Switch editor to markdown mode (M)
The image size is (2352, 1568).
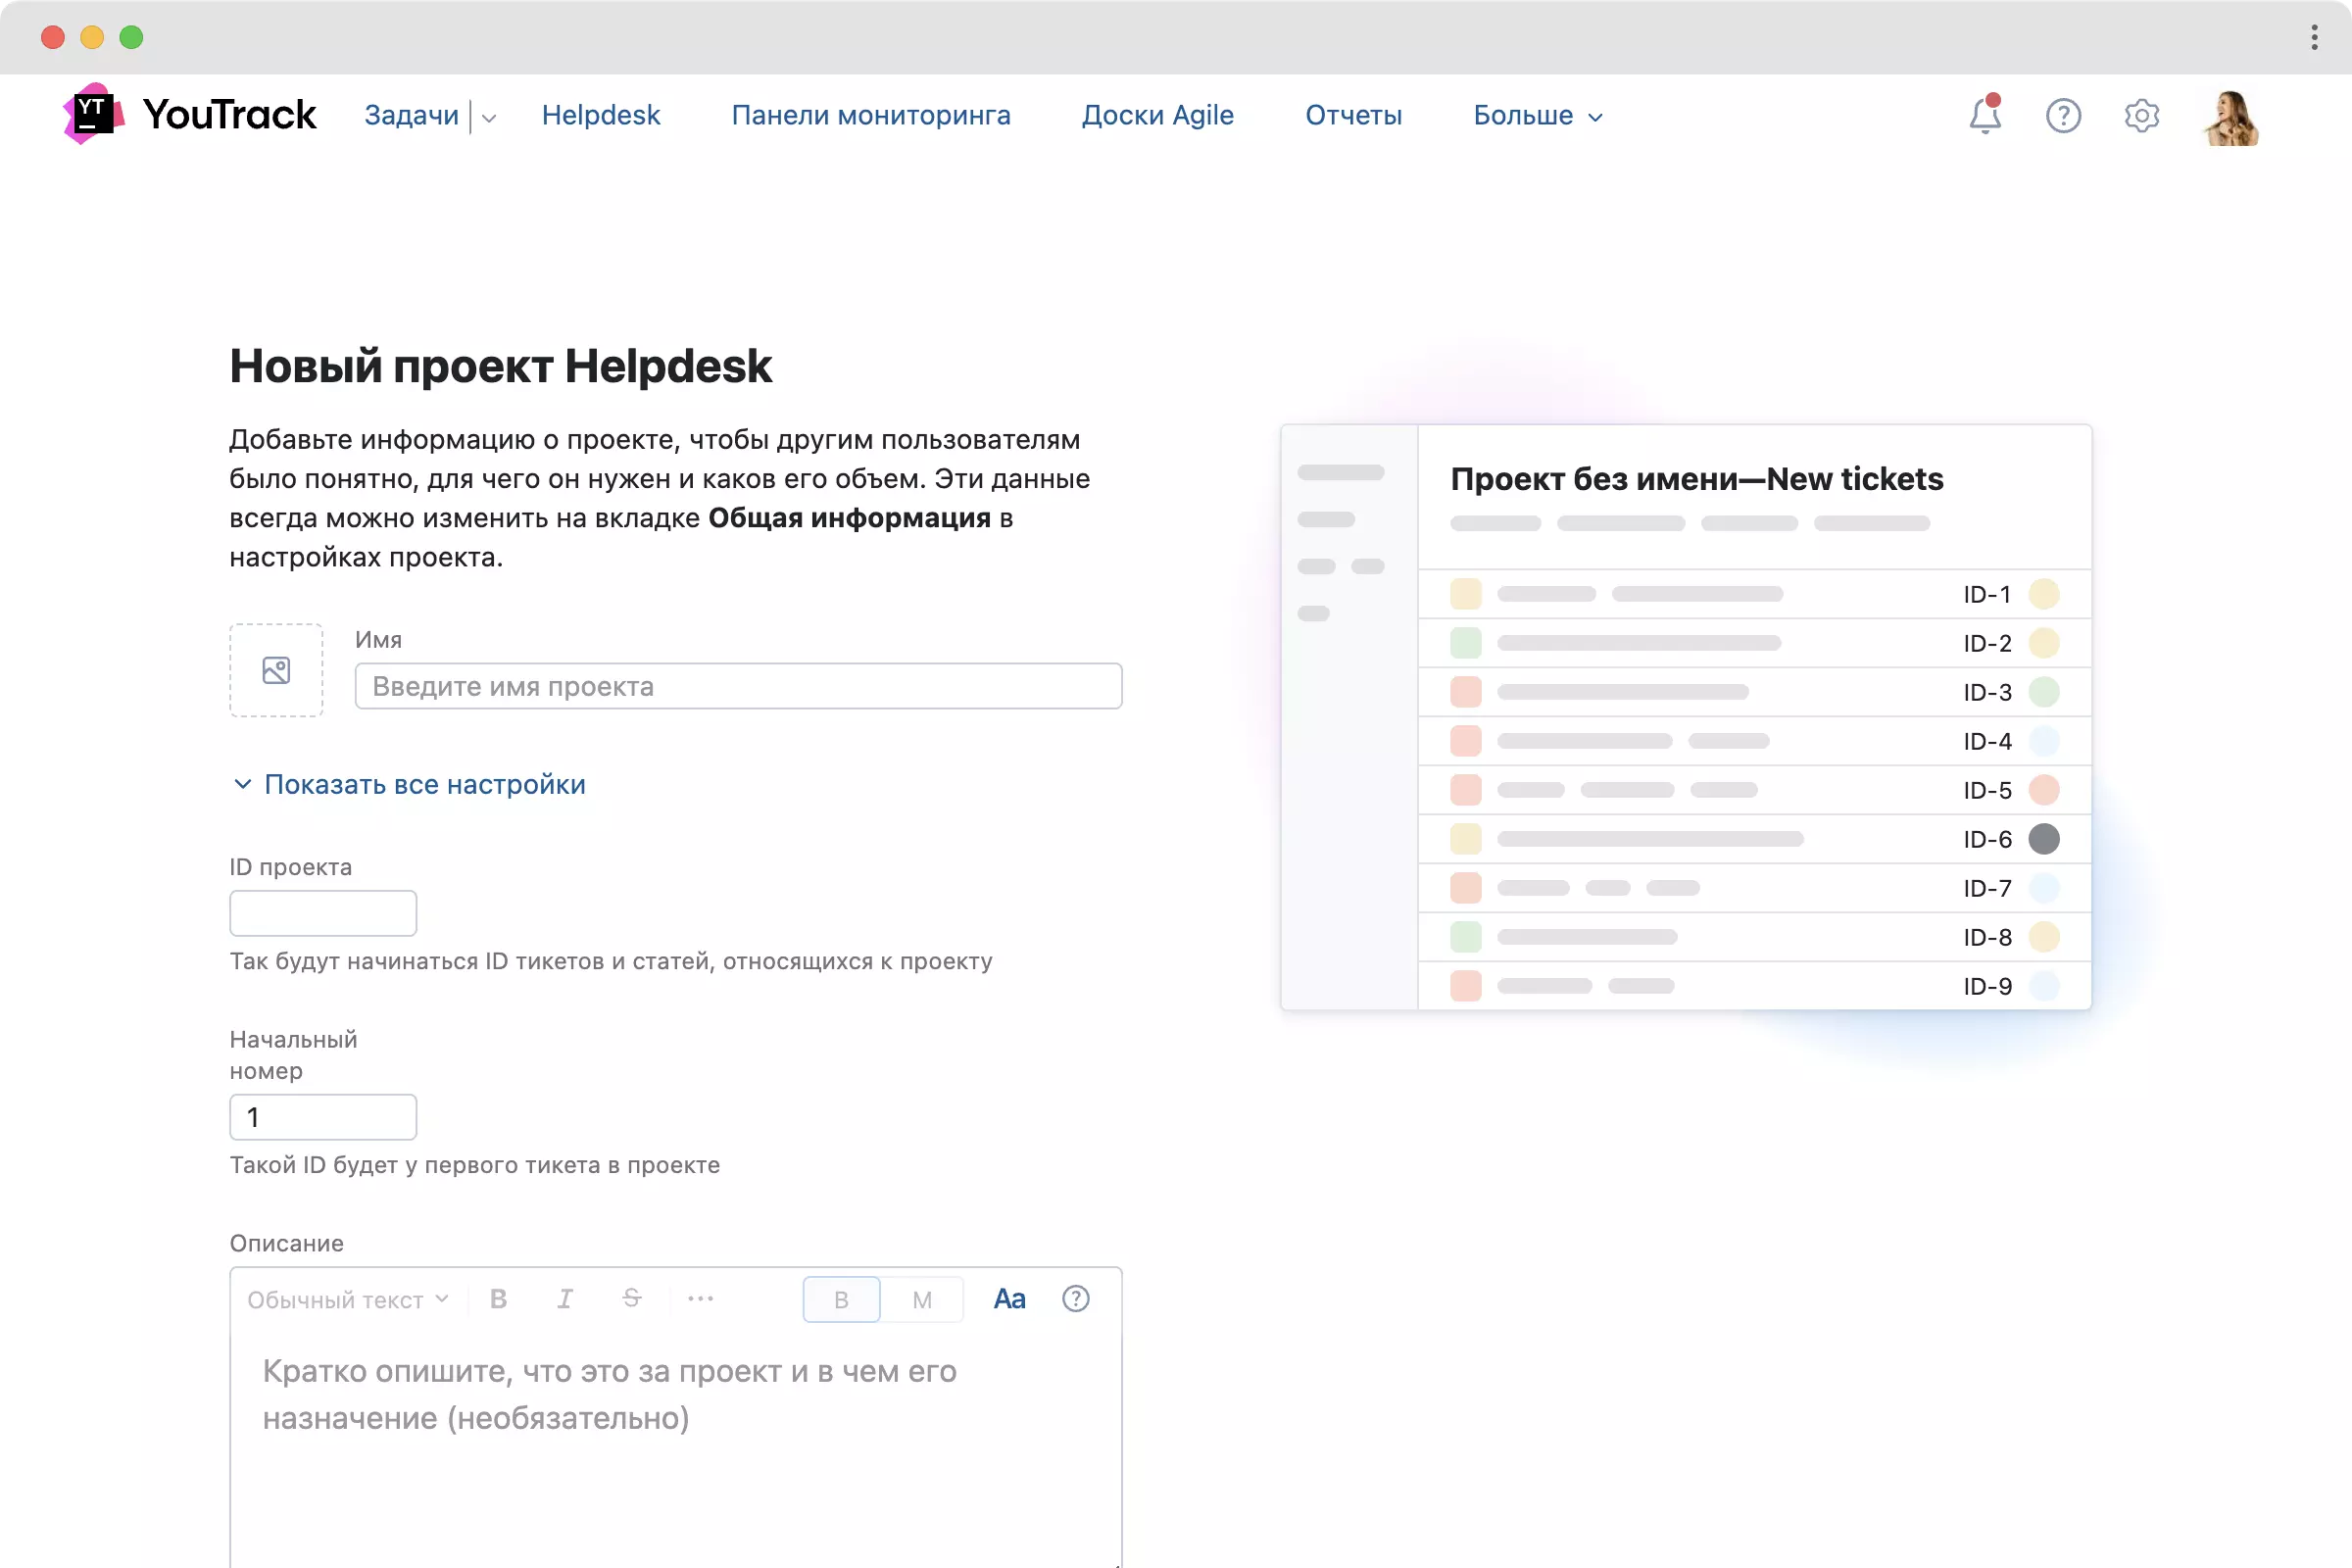point(922,1300)
